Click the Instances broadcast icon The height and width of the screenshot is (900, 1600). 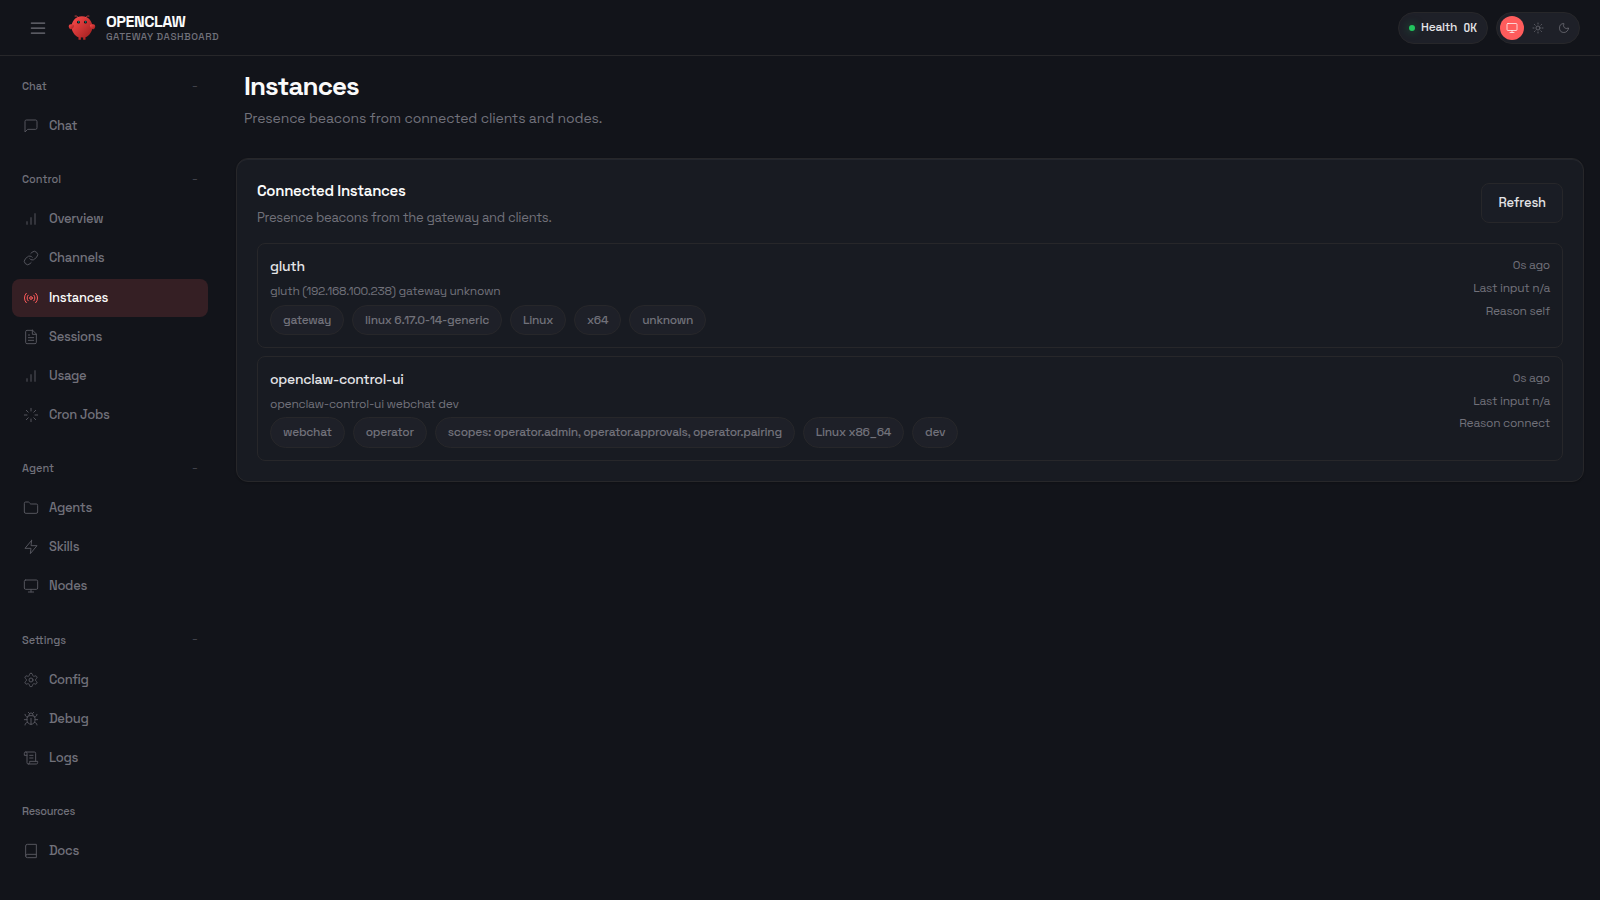(31, 297)
